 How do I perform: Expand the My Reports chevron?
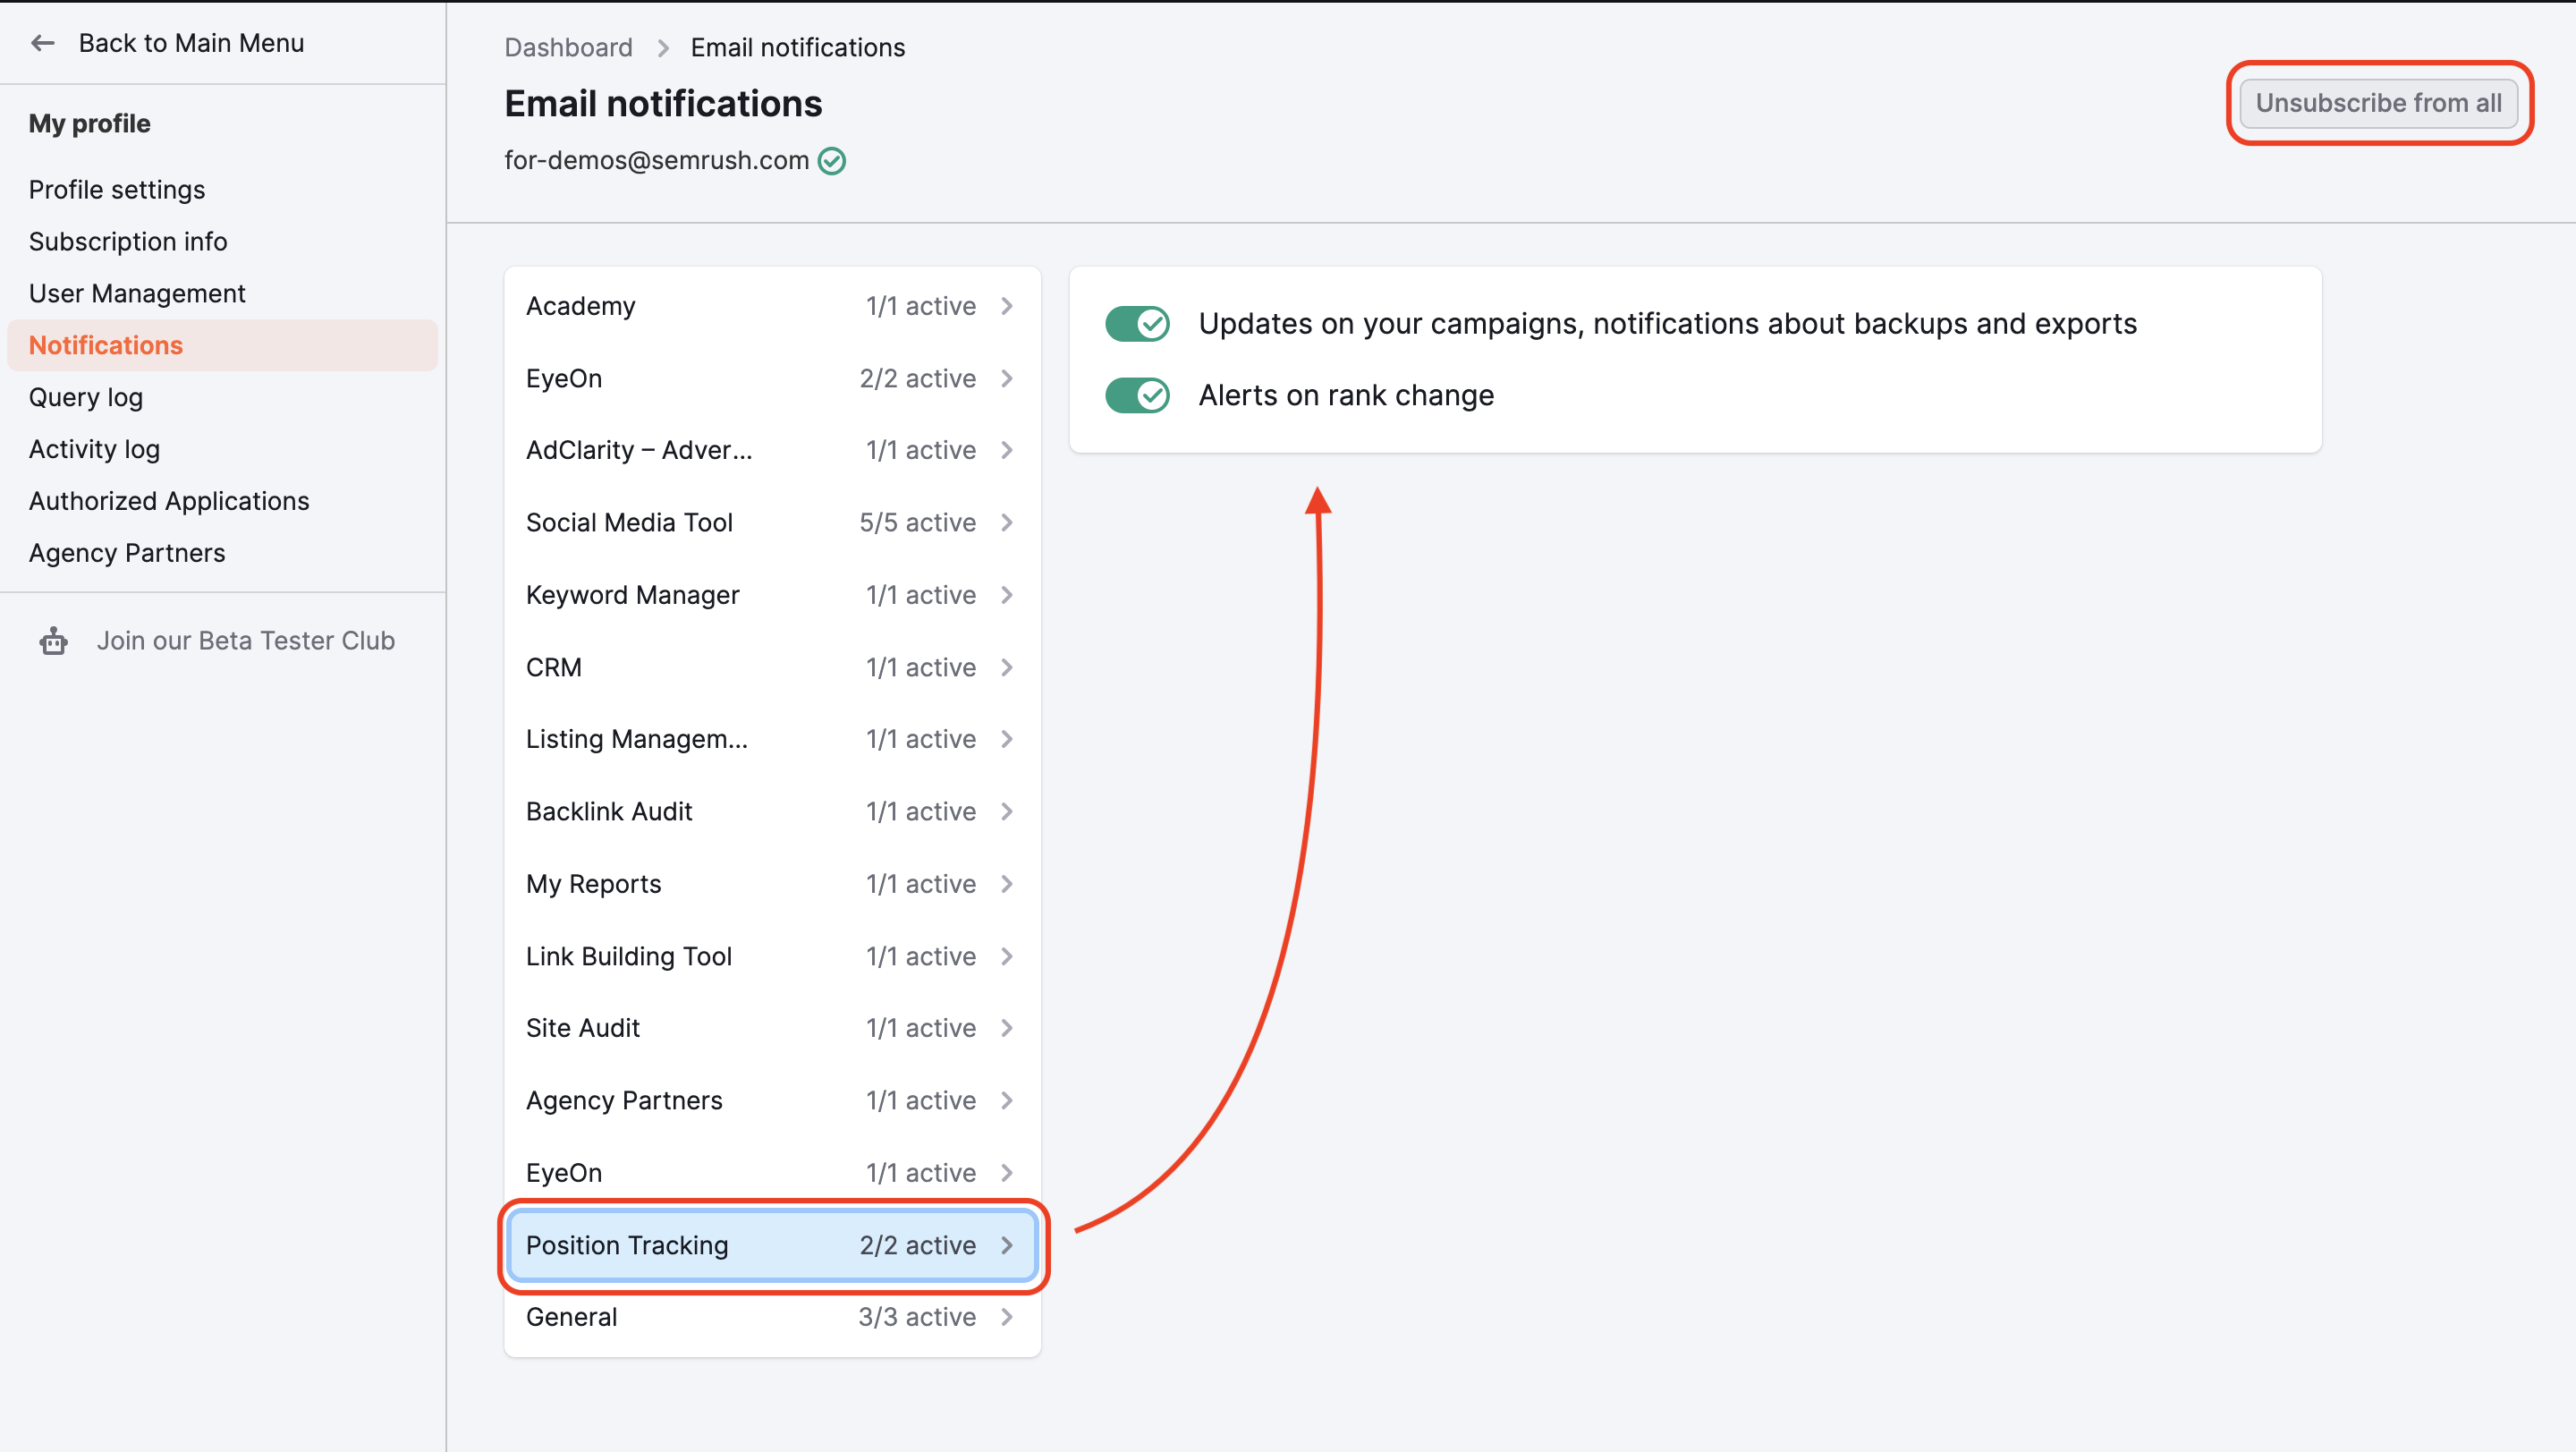[1007, 884]
